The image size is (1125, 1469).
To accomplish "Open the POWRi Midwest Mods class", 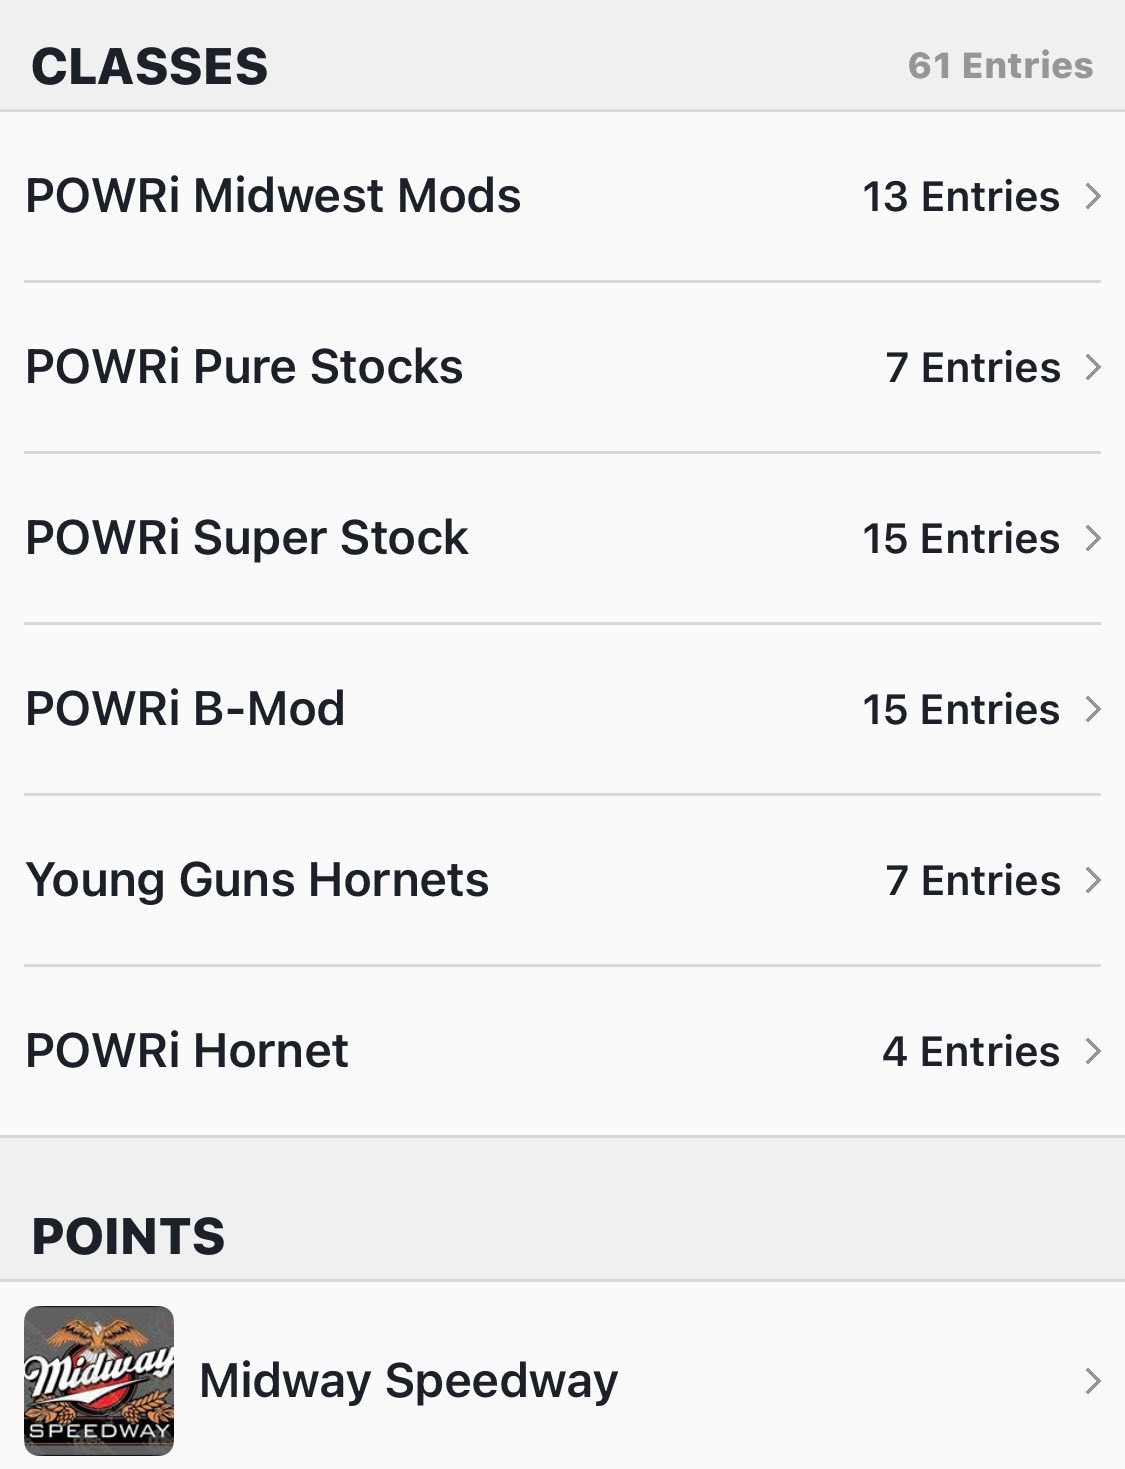I will tap(273, 196).
